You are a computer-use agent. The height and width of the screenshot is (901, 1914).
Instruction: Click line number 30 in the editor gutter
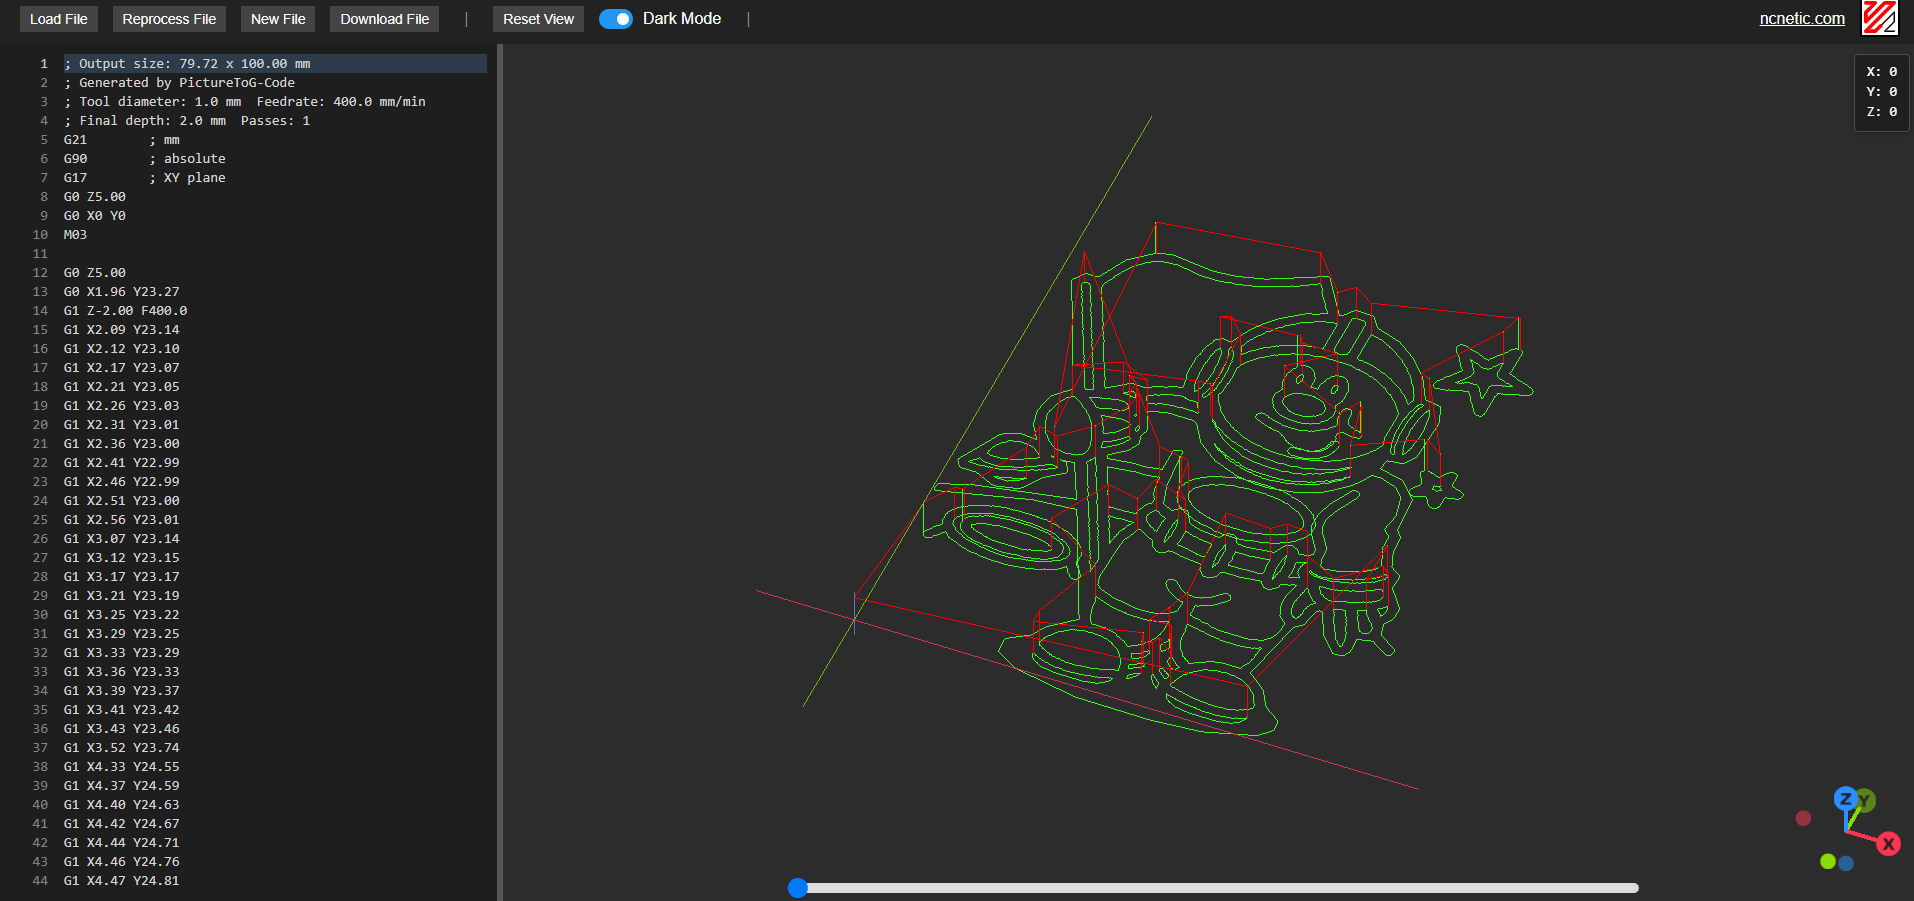[40, 615]
